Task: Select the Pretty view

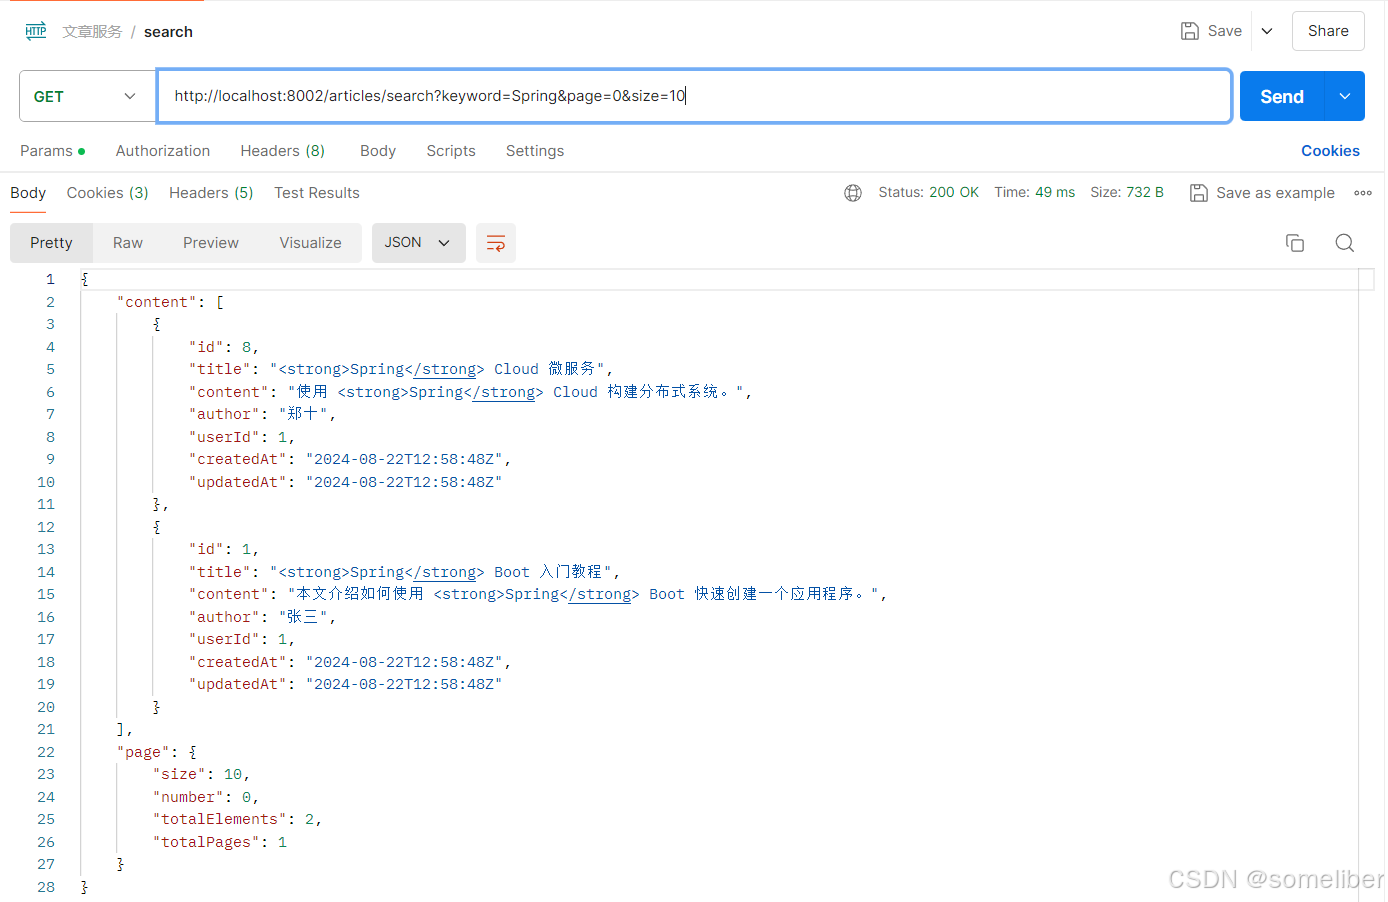Action: click(x=51, y=243)
